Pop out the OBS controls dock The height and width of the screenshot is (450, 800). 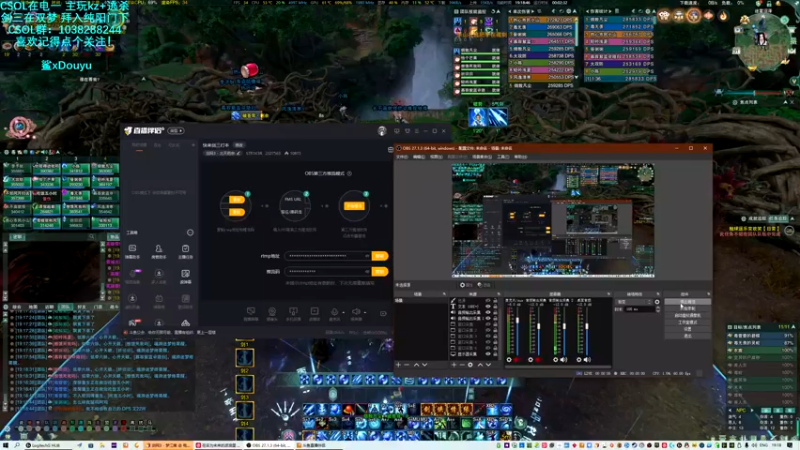709,294
